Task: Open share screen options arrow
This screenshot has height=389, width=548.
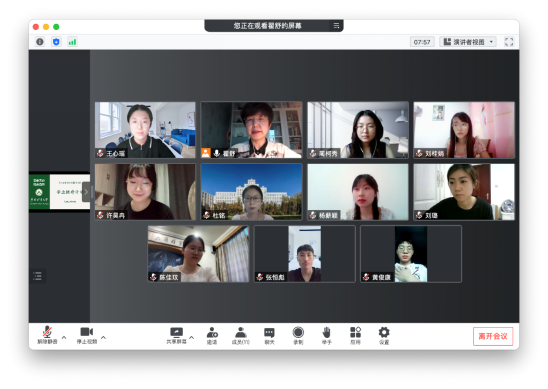Action: 192,338
